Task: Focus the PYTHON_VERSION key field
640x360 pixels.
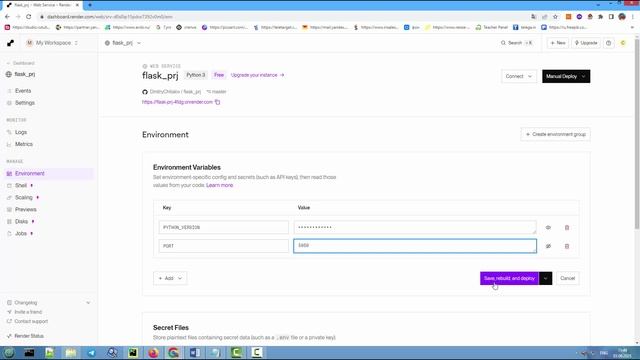Action: (224, 227)
